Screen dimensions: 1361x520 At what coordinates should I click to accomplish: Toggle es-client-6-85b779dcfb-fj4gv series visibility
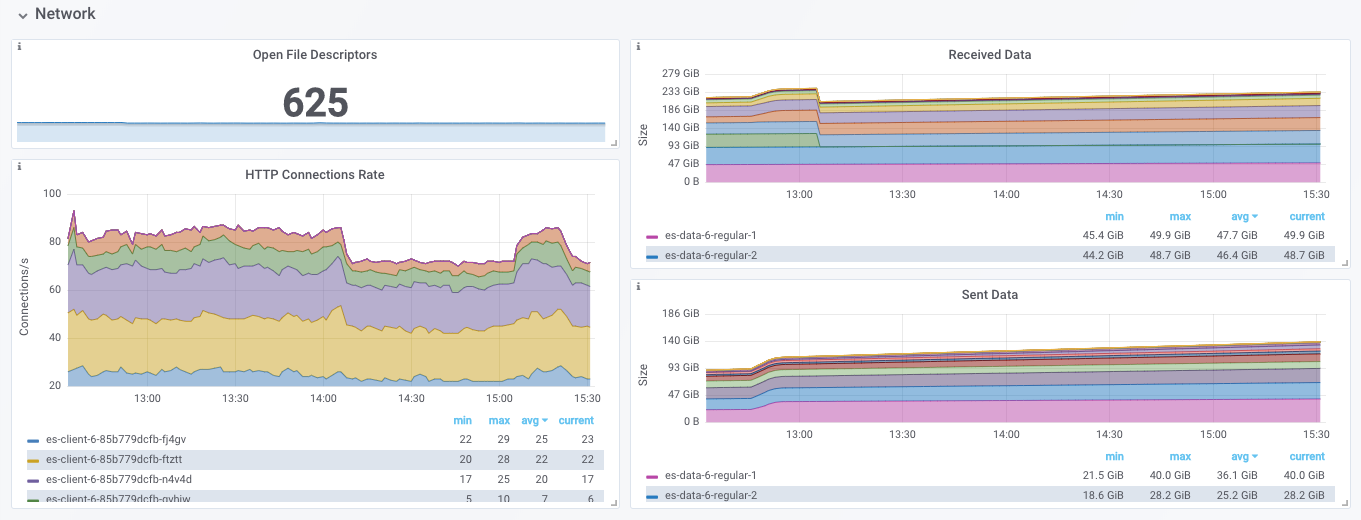tap(116, 439)
